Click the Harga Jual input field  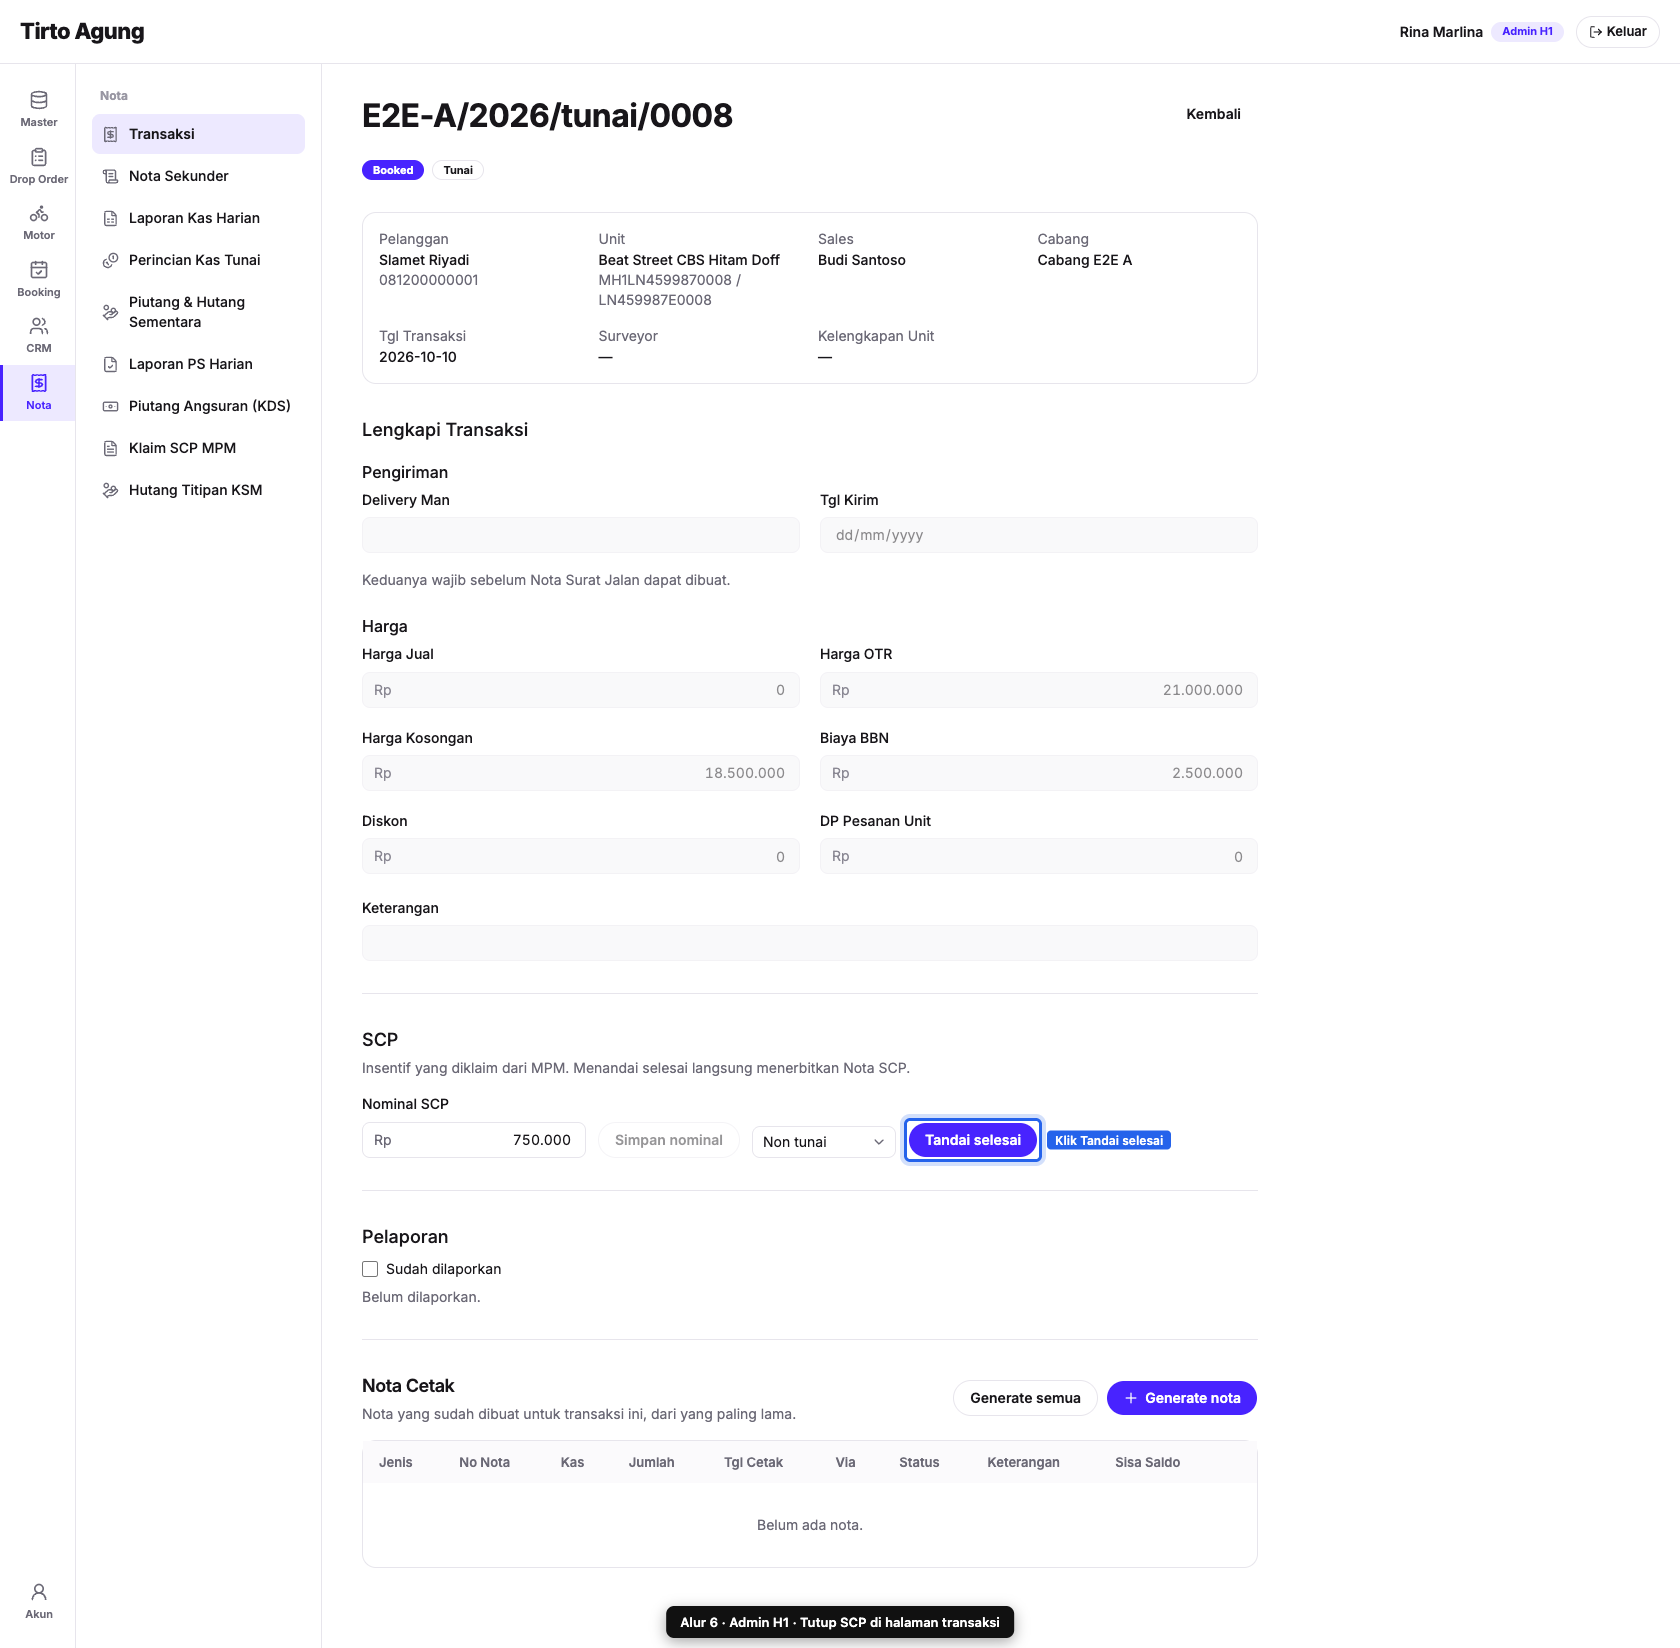click(581, 690)
